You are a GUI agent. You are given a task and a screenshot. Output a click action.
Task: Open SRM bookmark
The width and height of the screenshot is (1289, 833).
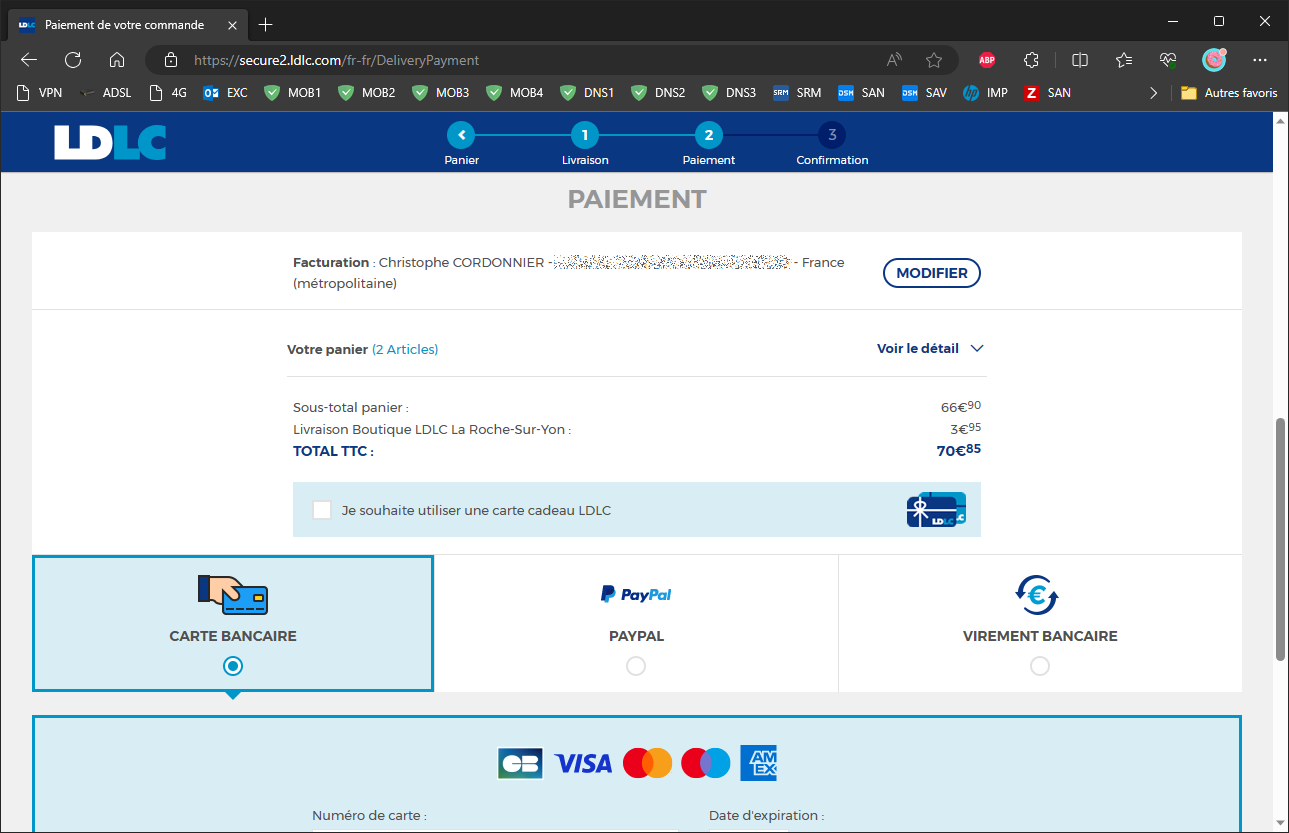point(797,93)
